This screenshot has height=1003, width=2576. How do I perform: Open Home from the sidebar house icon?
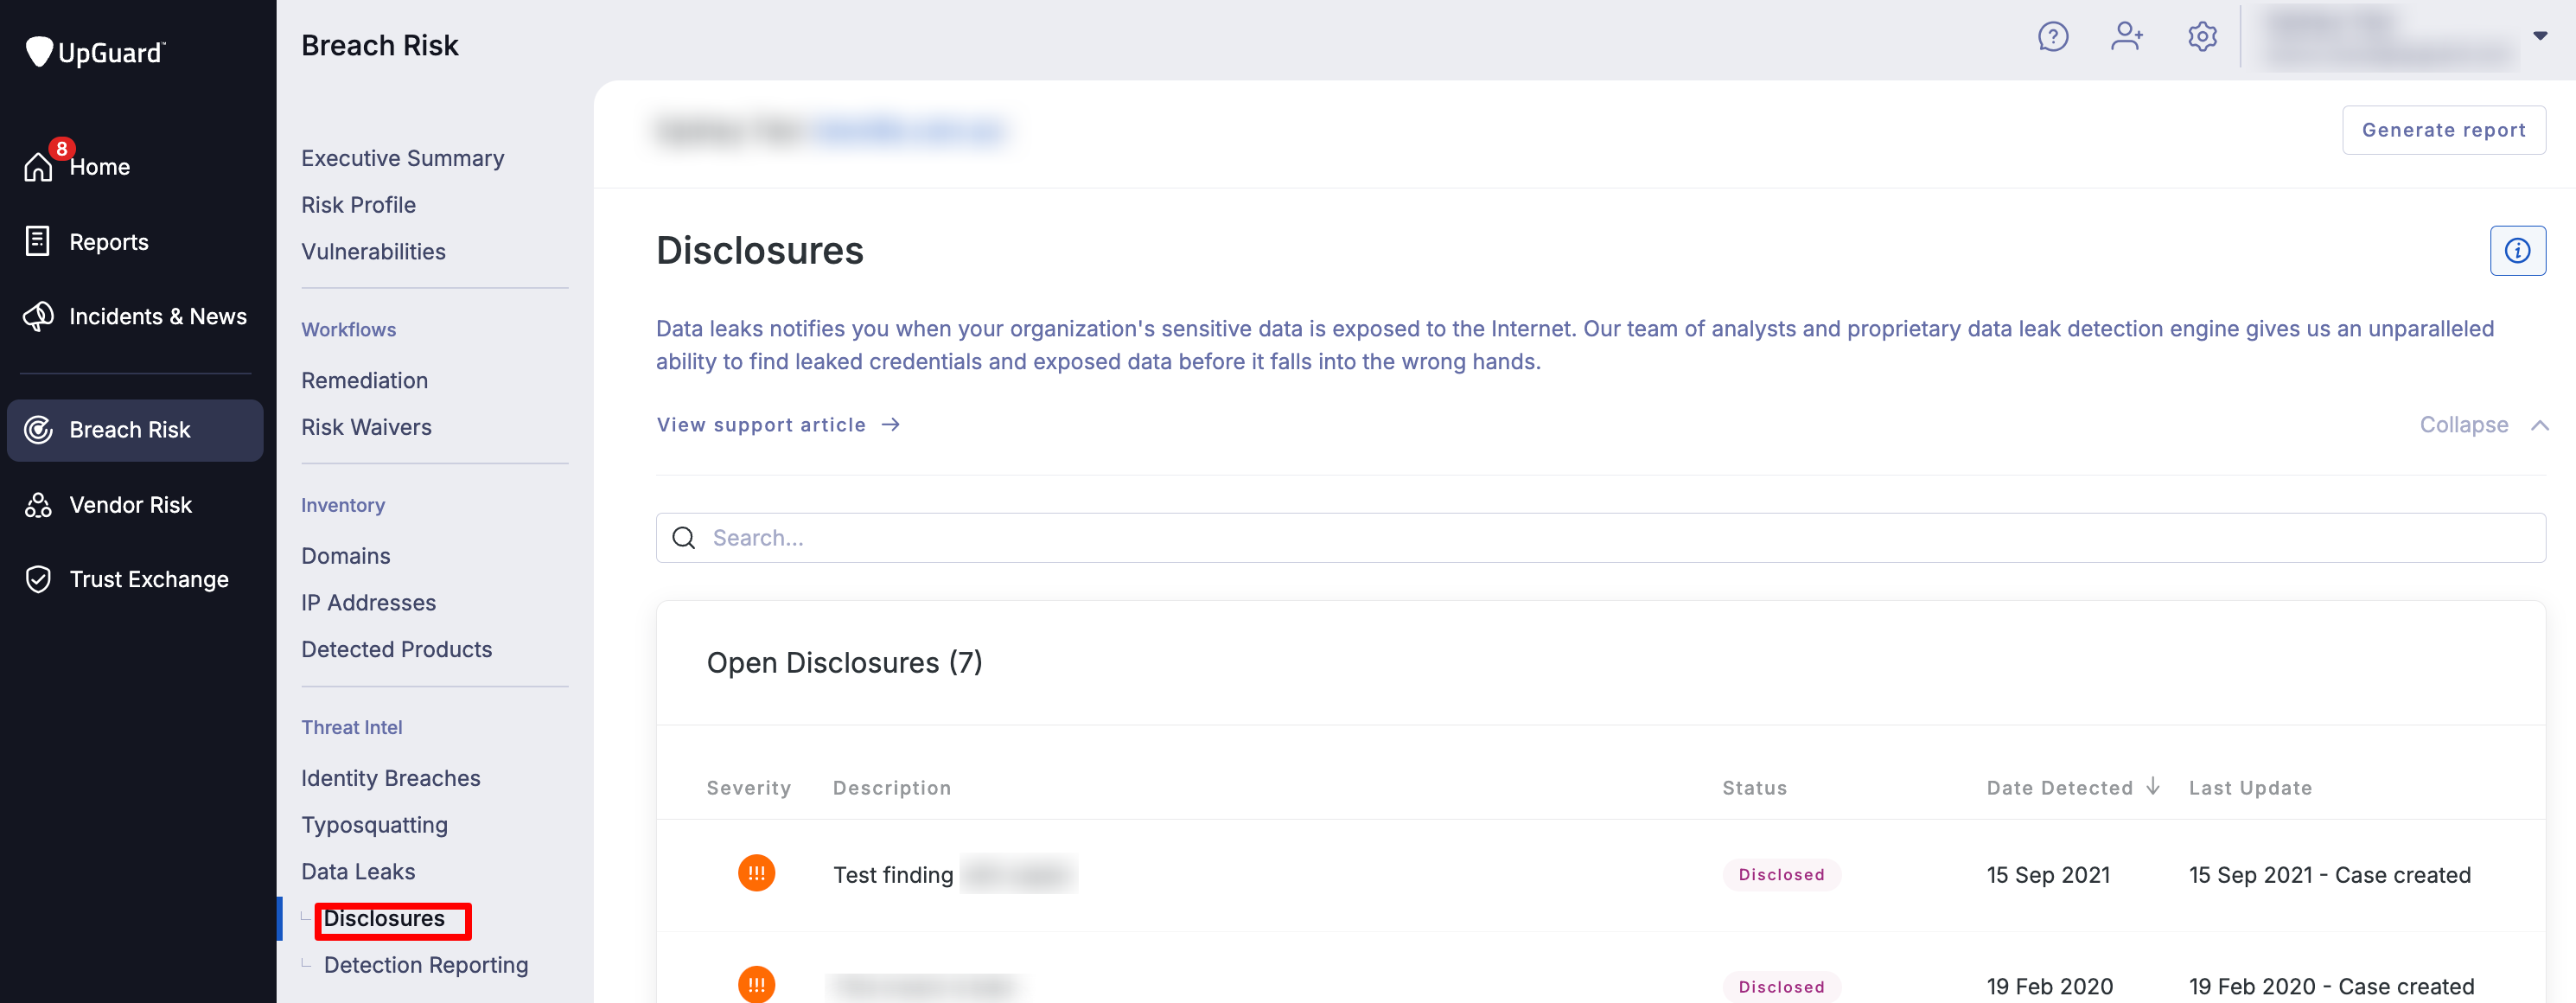(x=38, y=166)
